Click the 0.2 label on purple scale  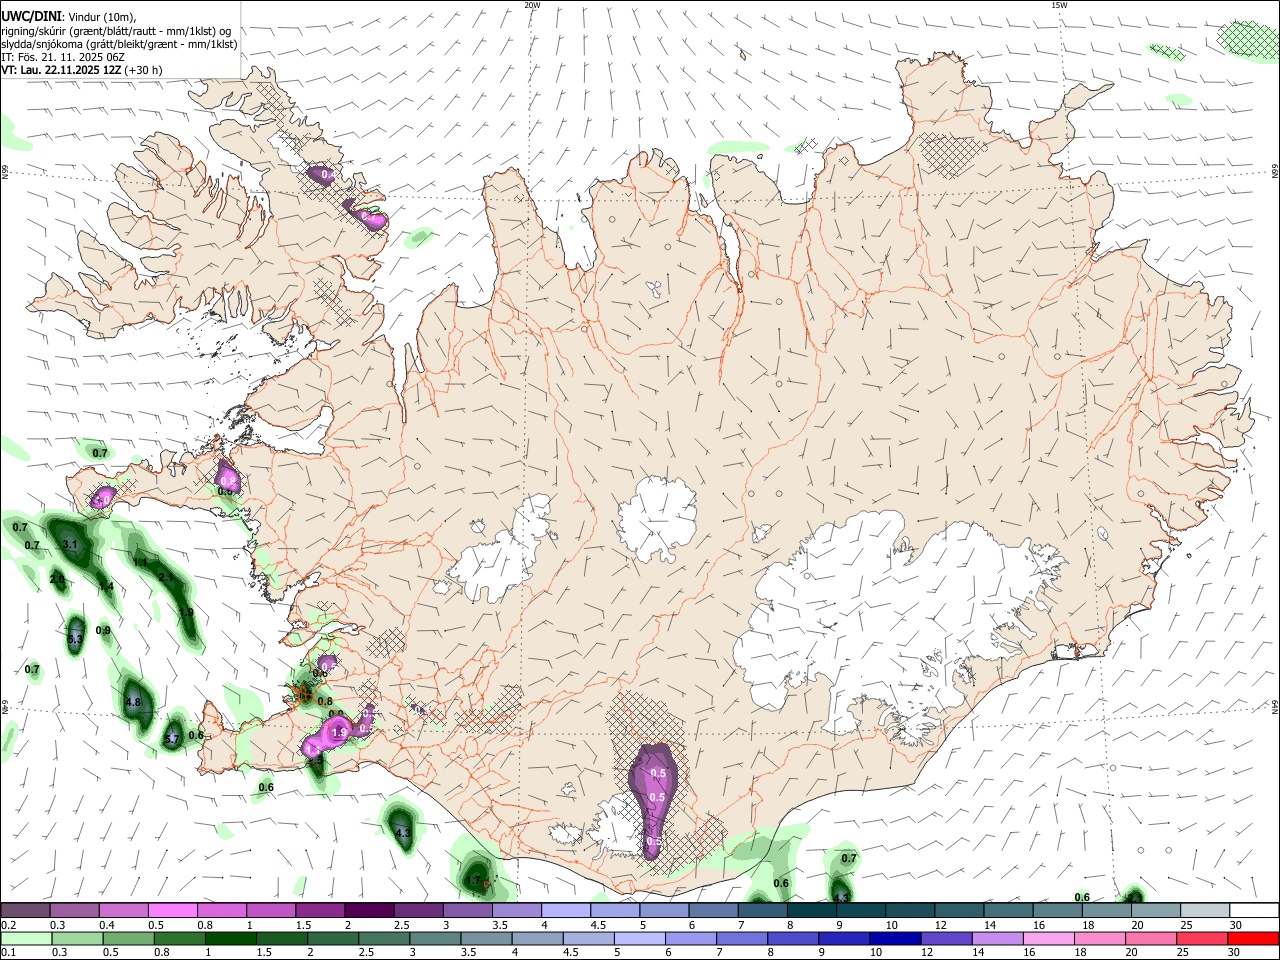[9, 925]
